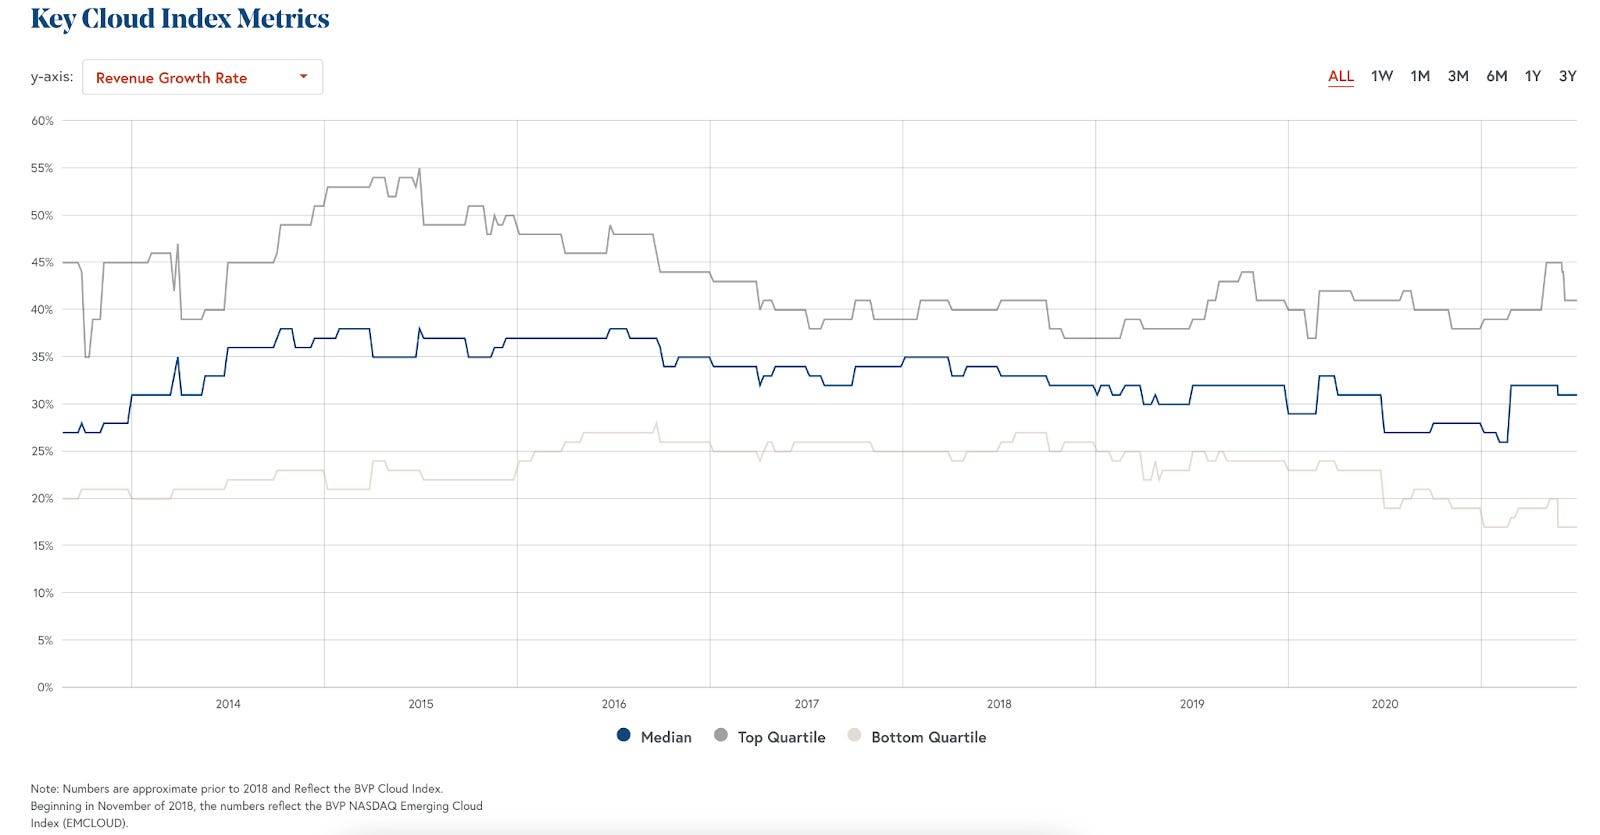
Task: Switch to the 1W time range
Action: [x=1381, y=76]
